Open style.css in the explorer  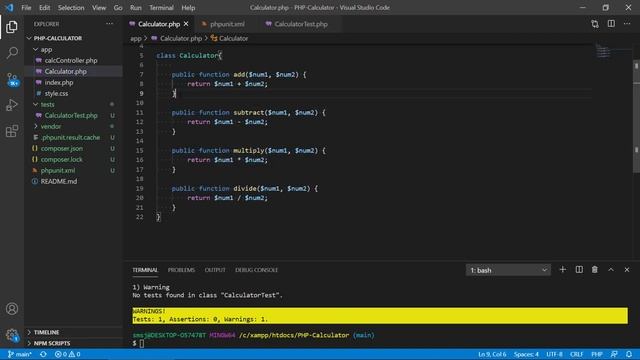pyautogui.click(x=56, y=93)
